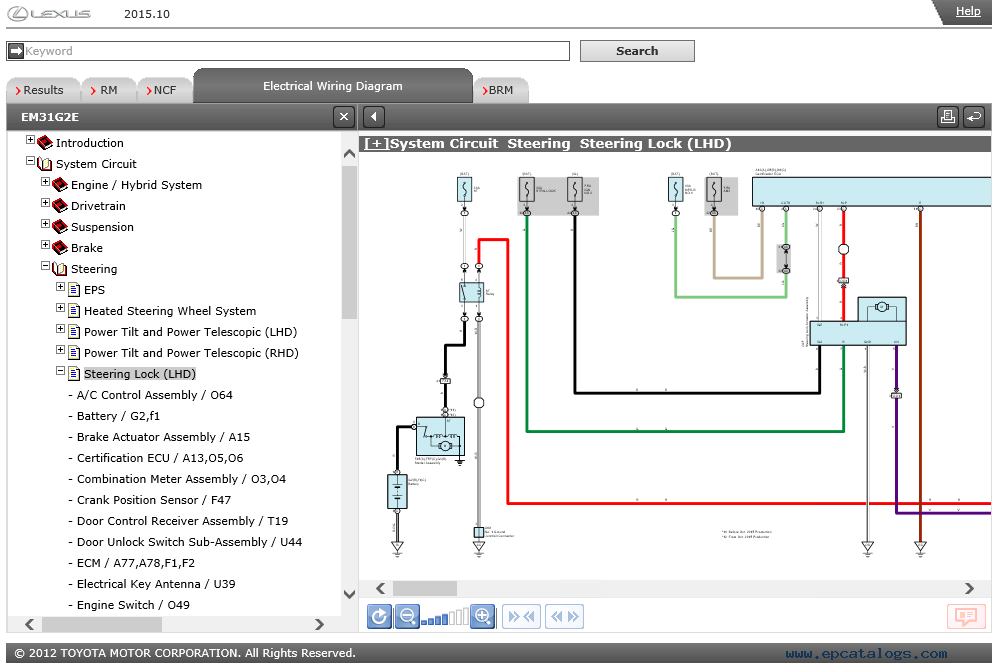Click the Brake red book icon

point(60,248)
